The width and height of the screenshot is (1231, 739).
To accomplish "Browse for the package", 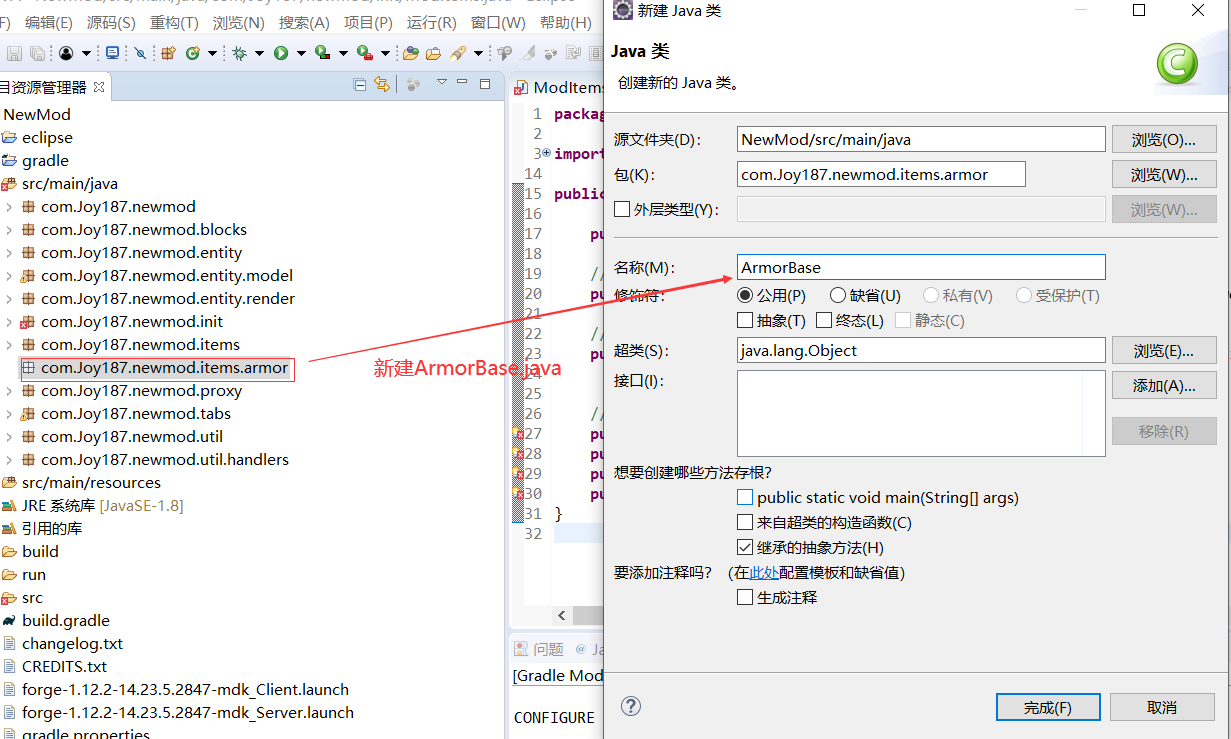I will (x=1164, y=175).
